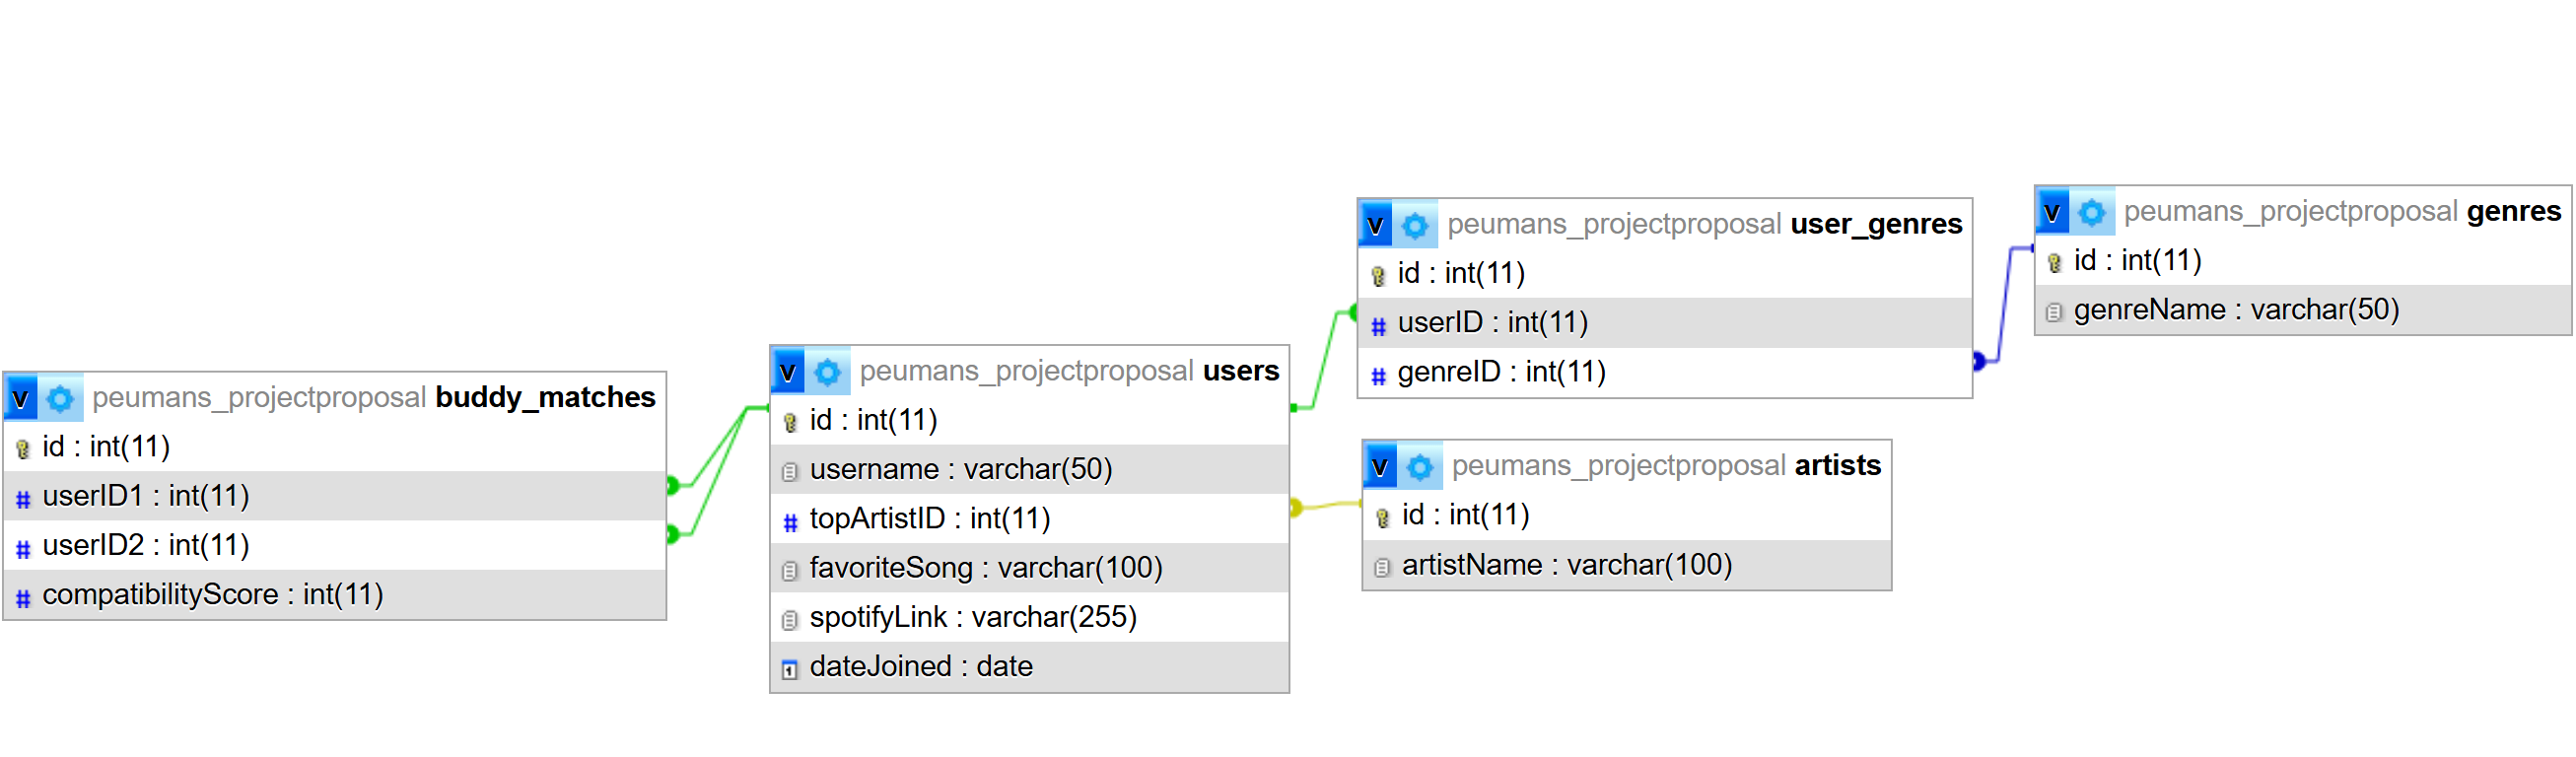Click the blue relation endpoint at genreID

[x=1979, y=362]
